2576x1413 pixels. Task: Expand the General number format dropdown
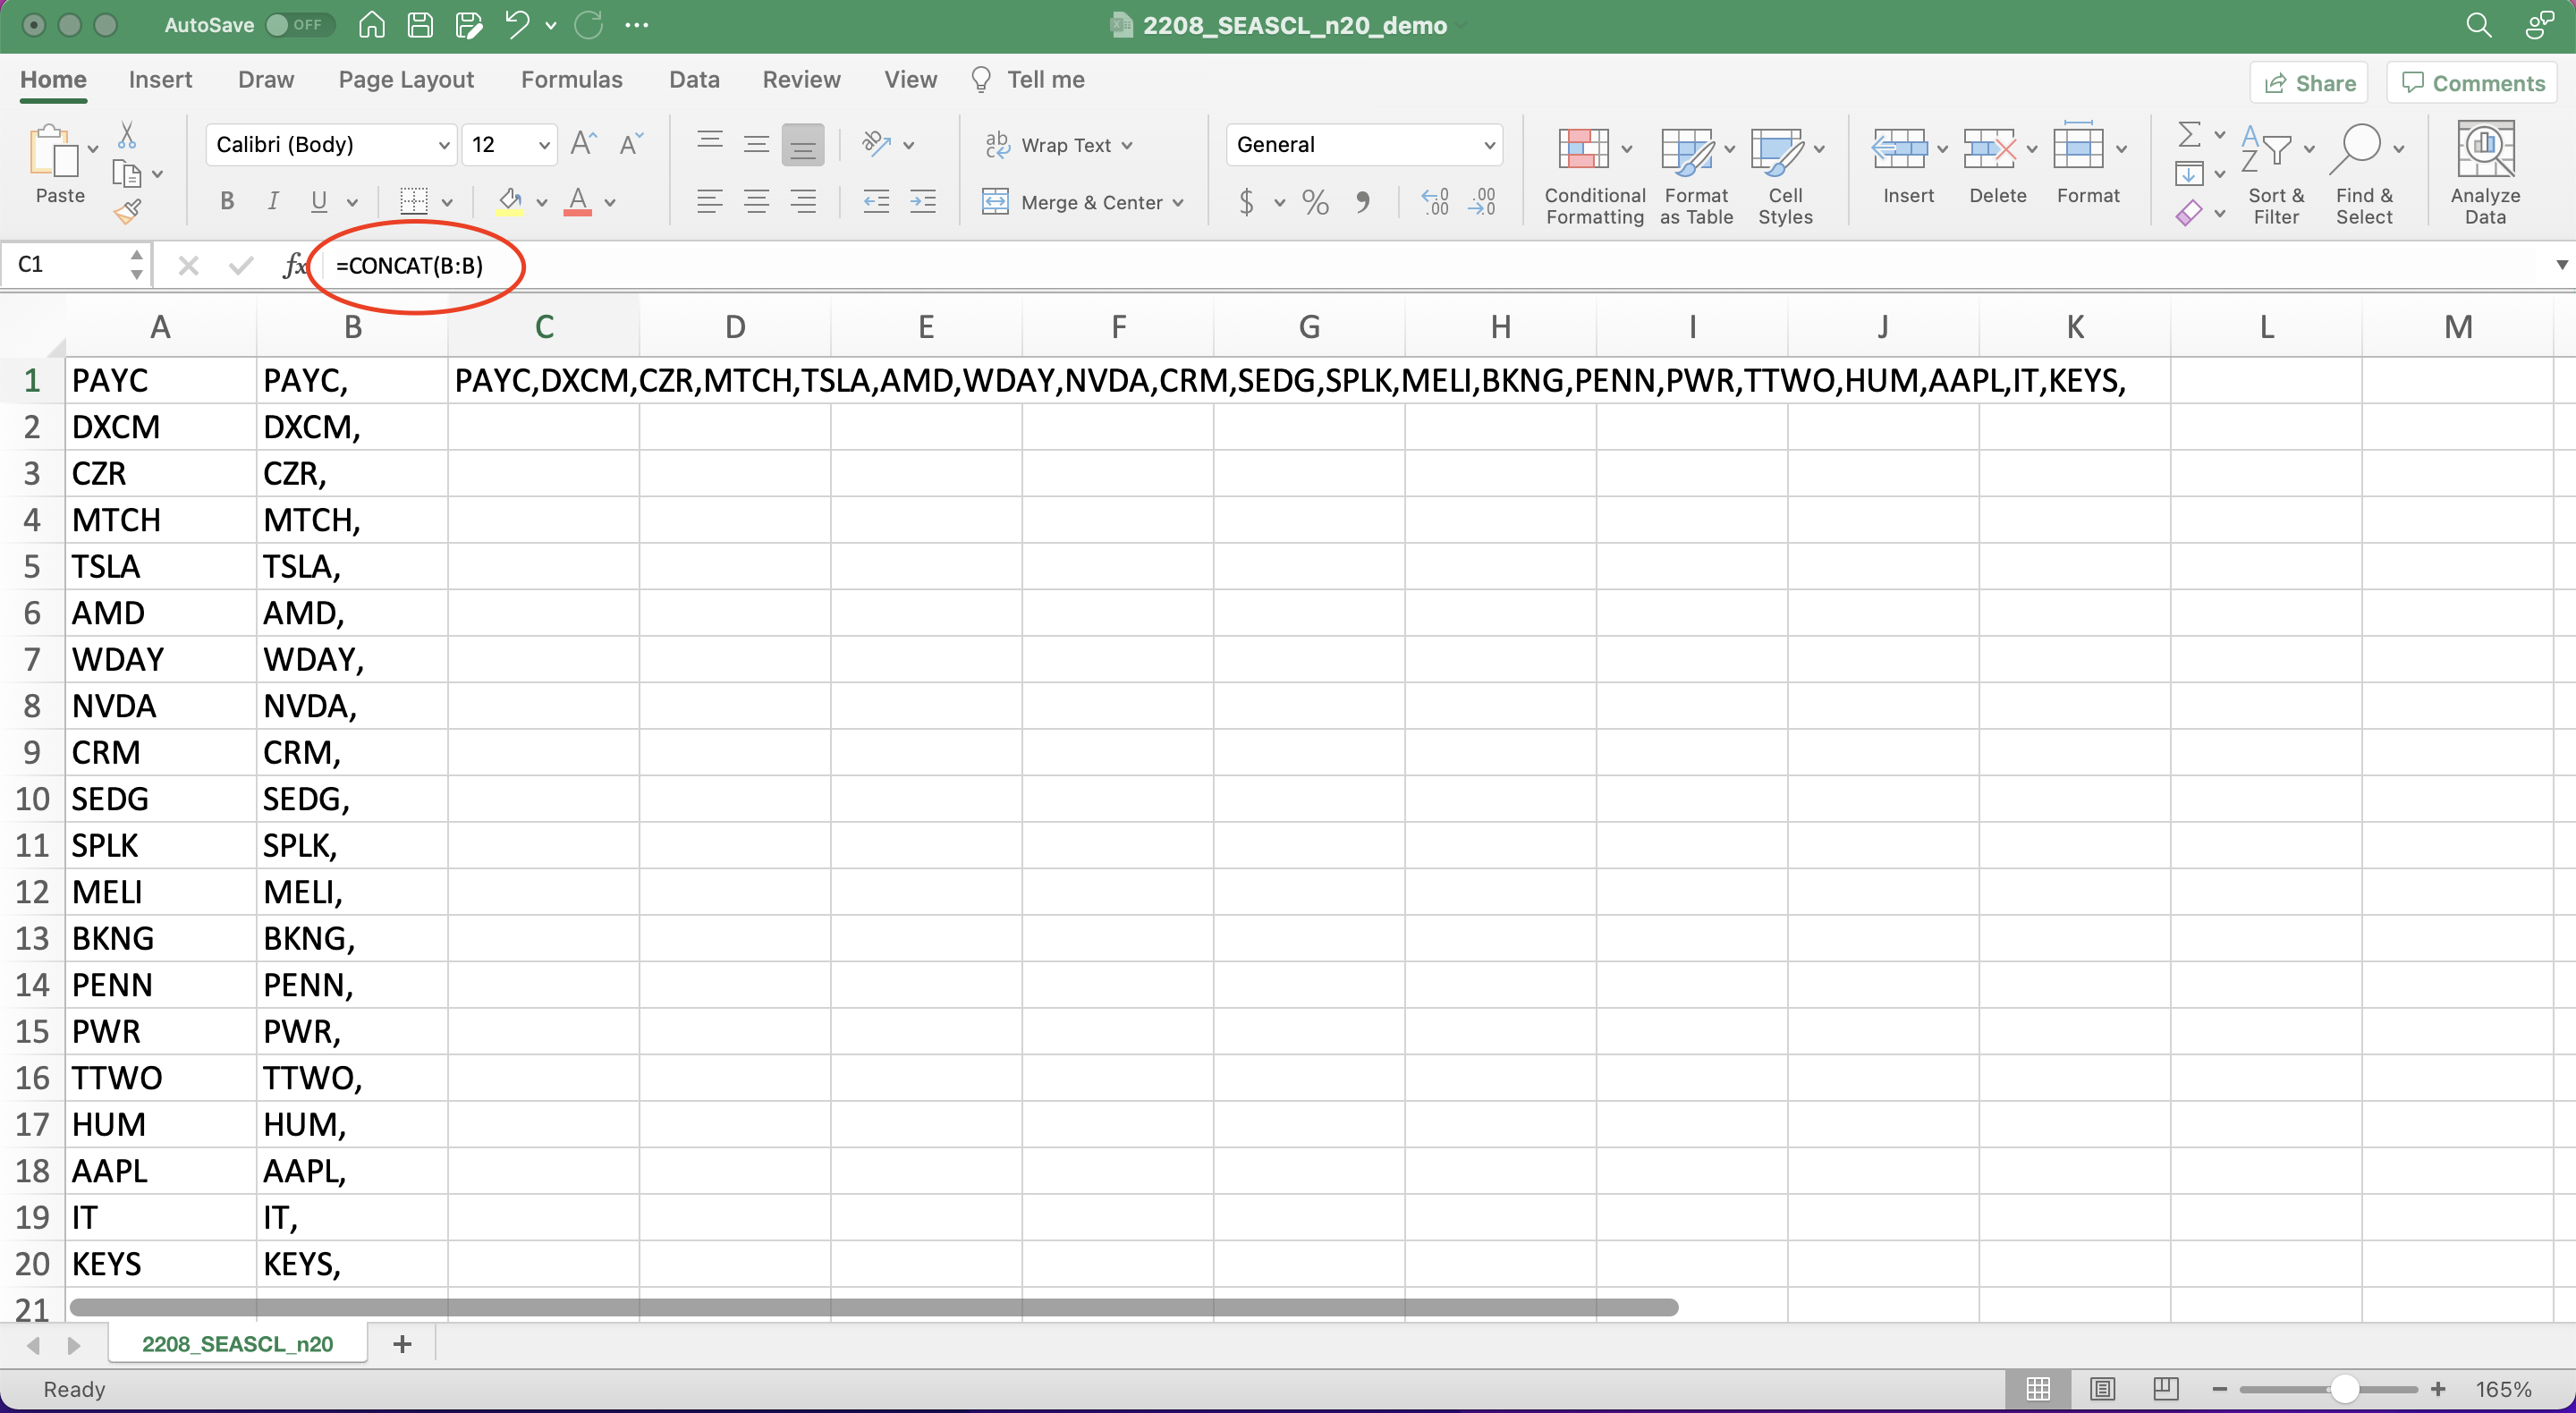tap(1489, 146)
